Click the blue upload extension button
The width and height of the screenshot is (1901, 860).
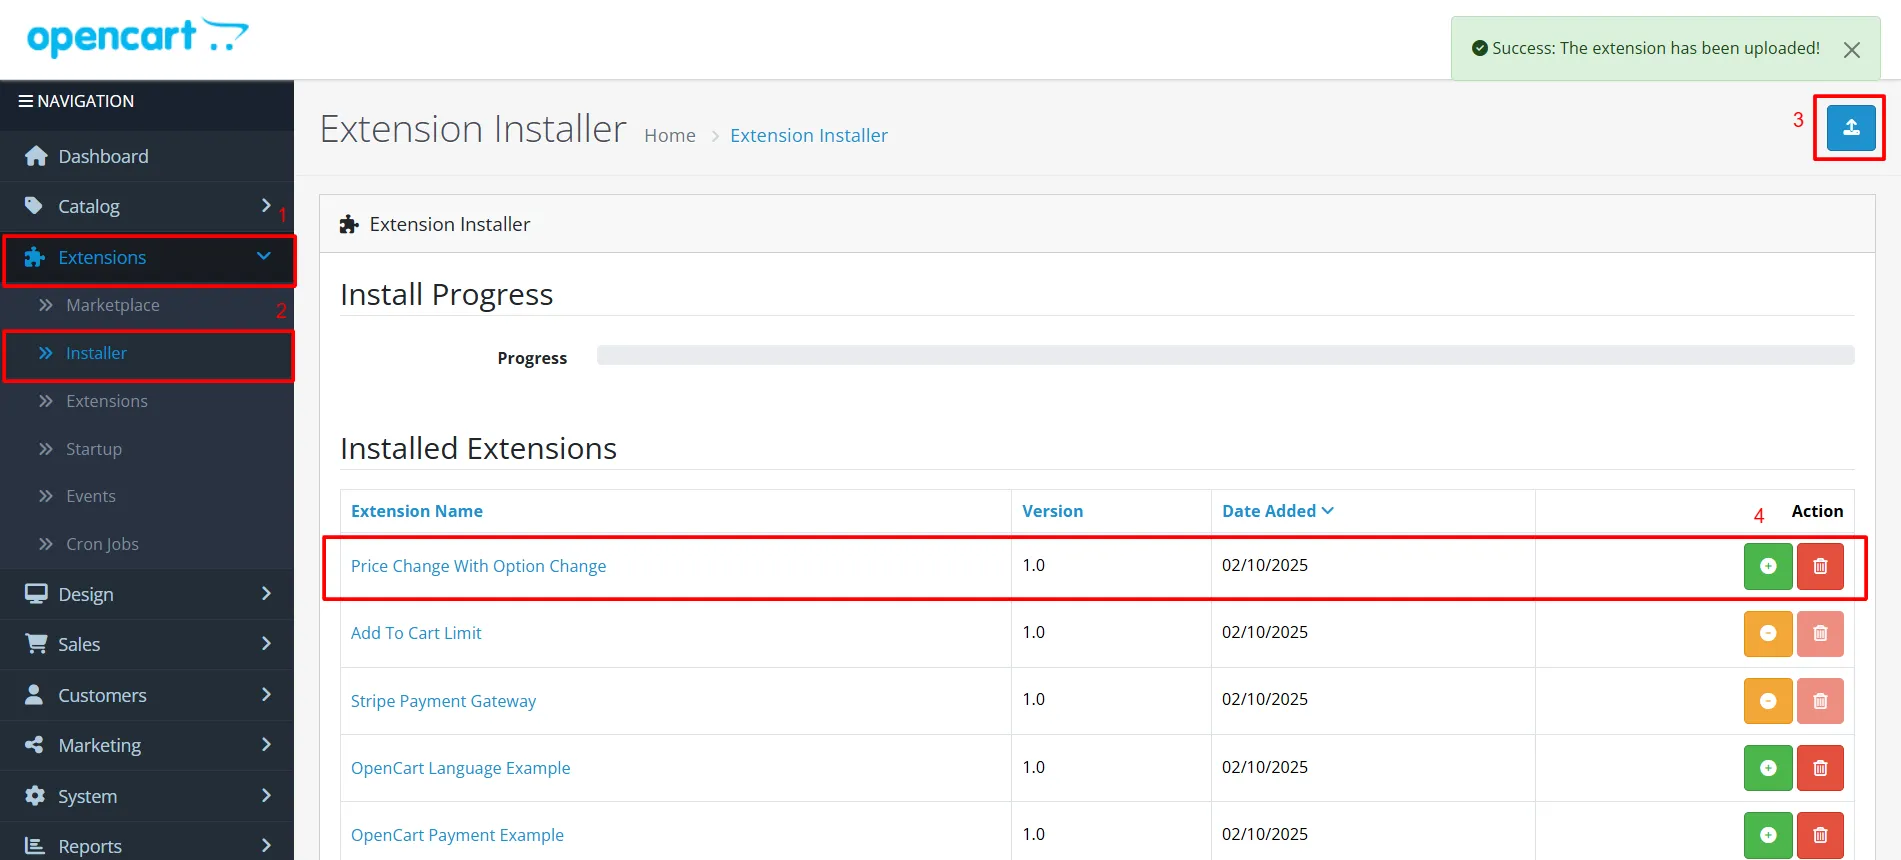pyautogui.click(x=1850, y=128)
